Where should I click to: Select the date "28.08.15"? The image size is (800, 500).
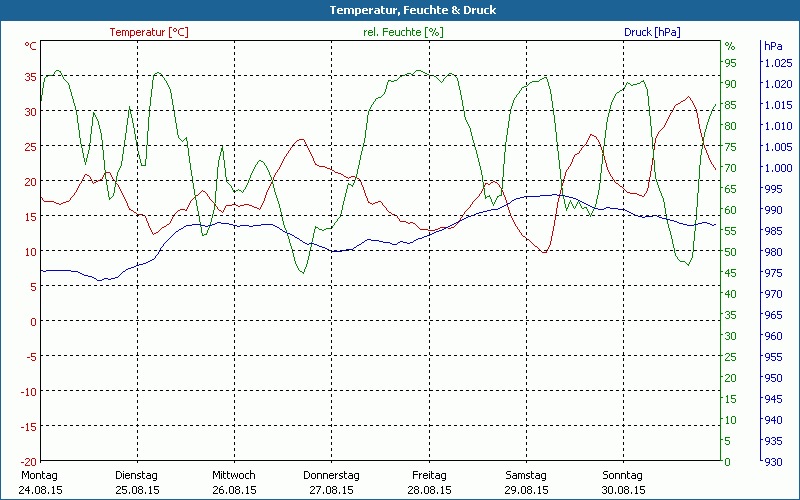429,490
